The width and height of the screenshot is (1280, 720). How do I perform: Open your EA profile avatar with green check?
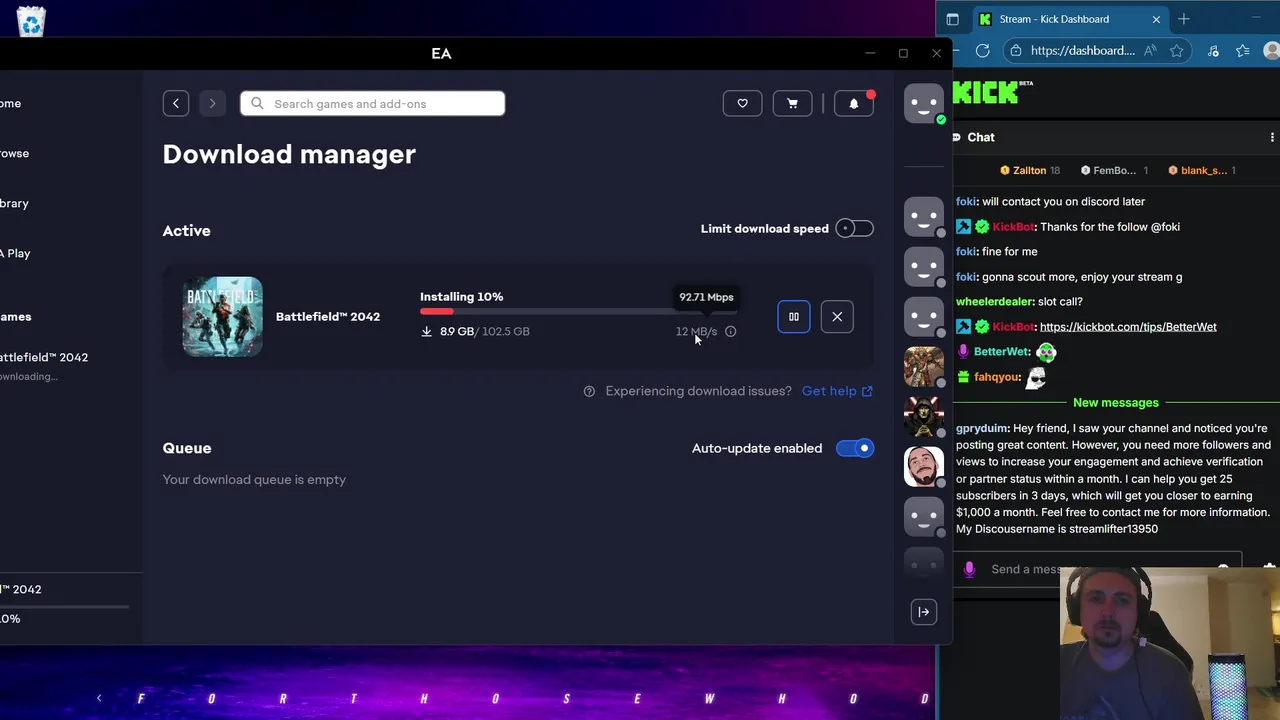pos(924,103)
